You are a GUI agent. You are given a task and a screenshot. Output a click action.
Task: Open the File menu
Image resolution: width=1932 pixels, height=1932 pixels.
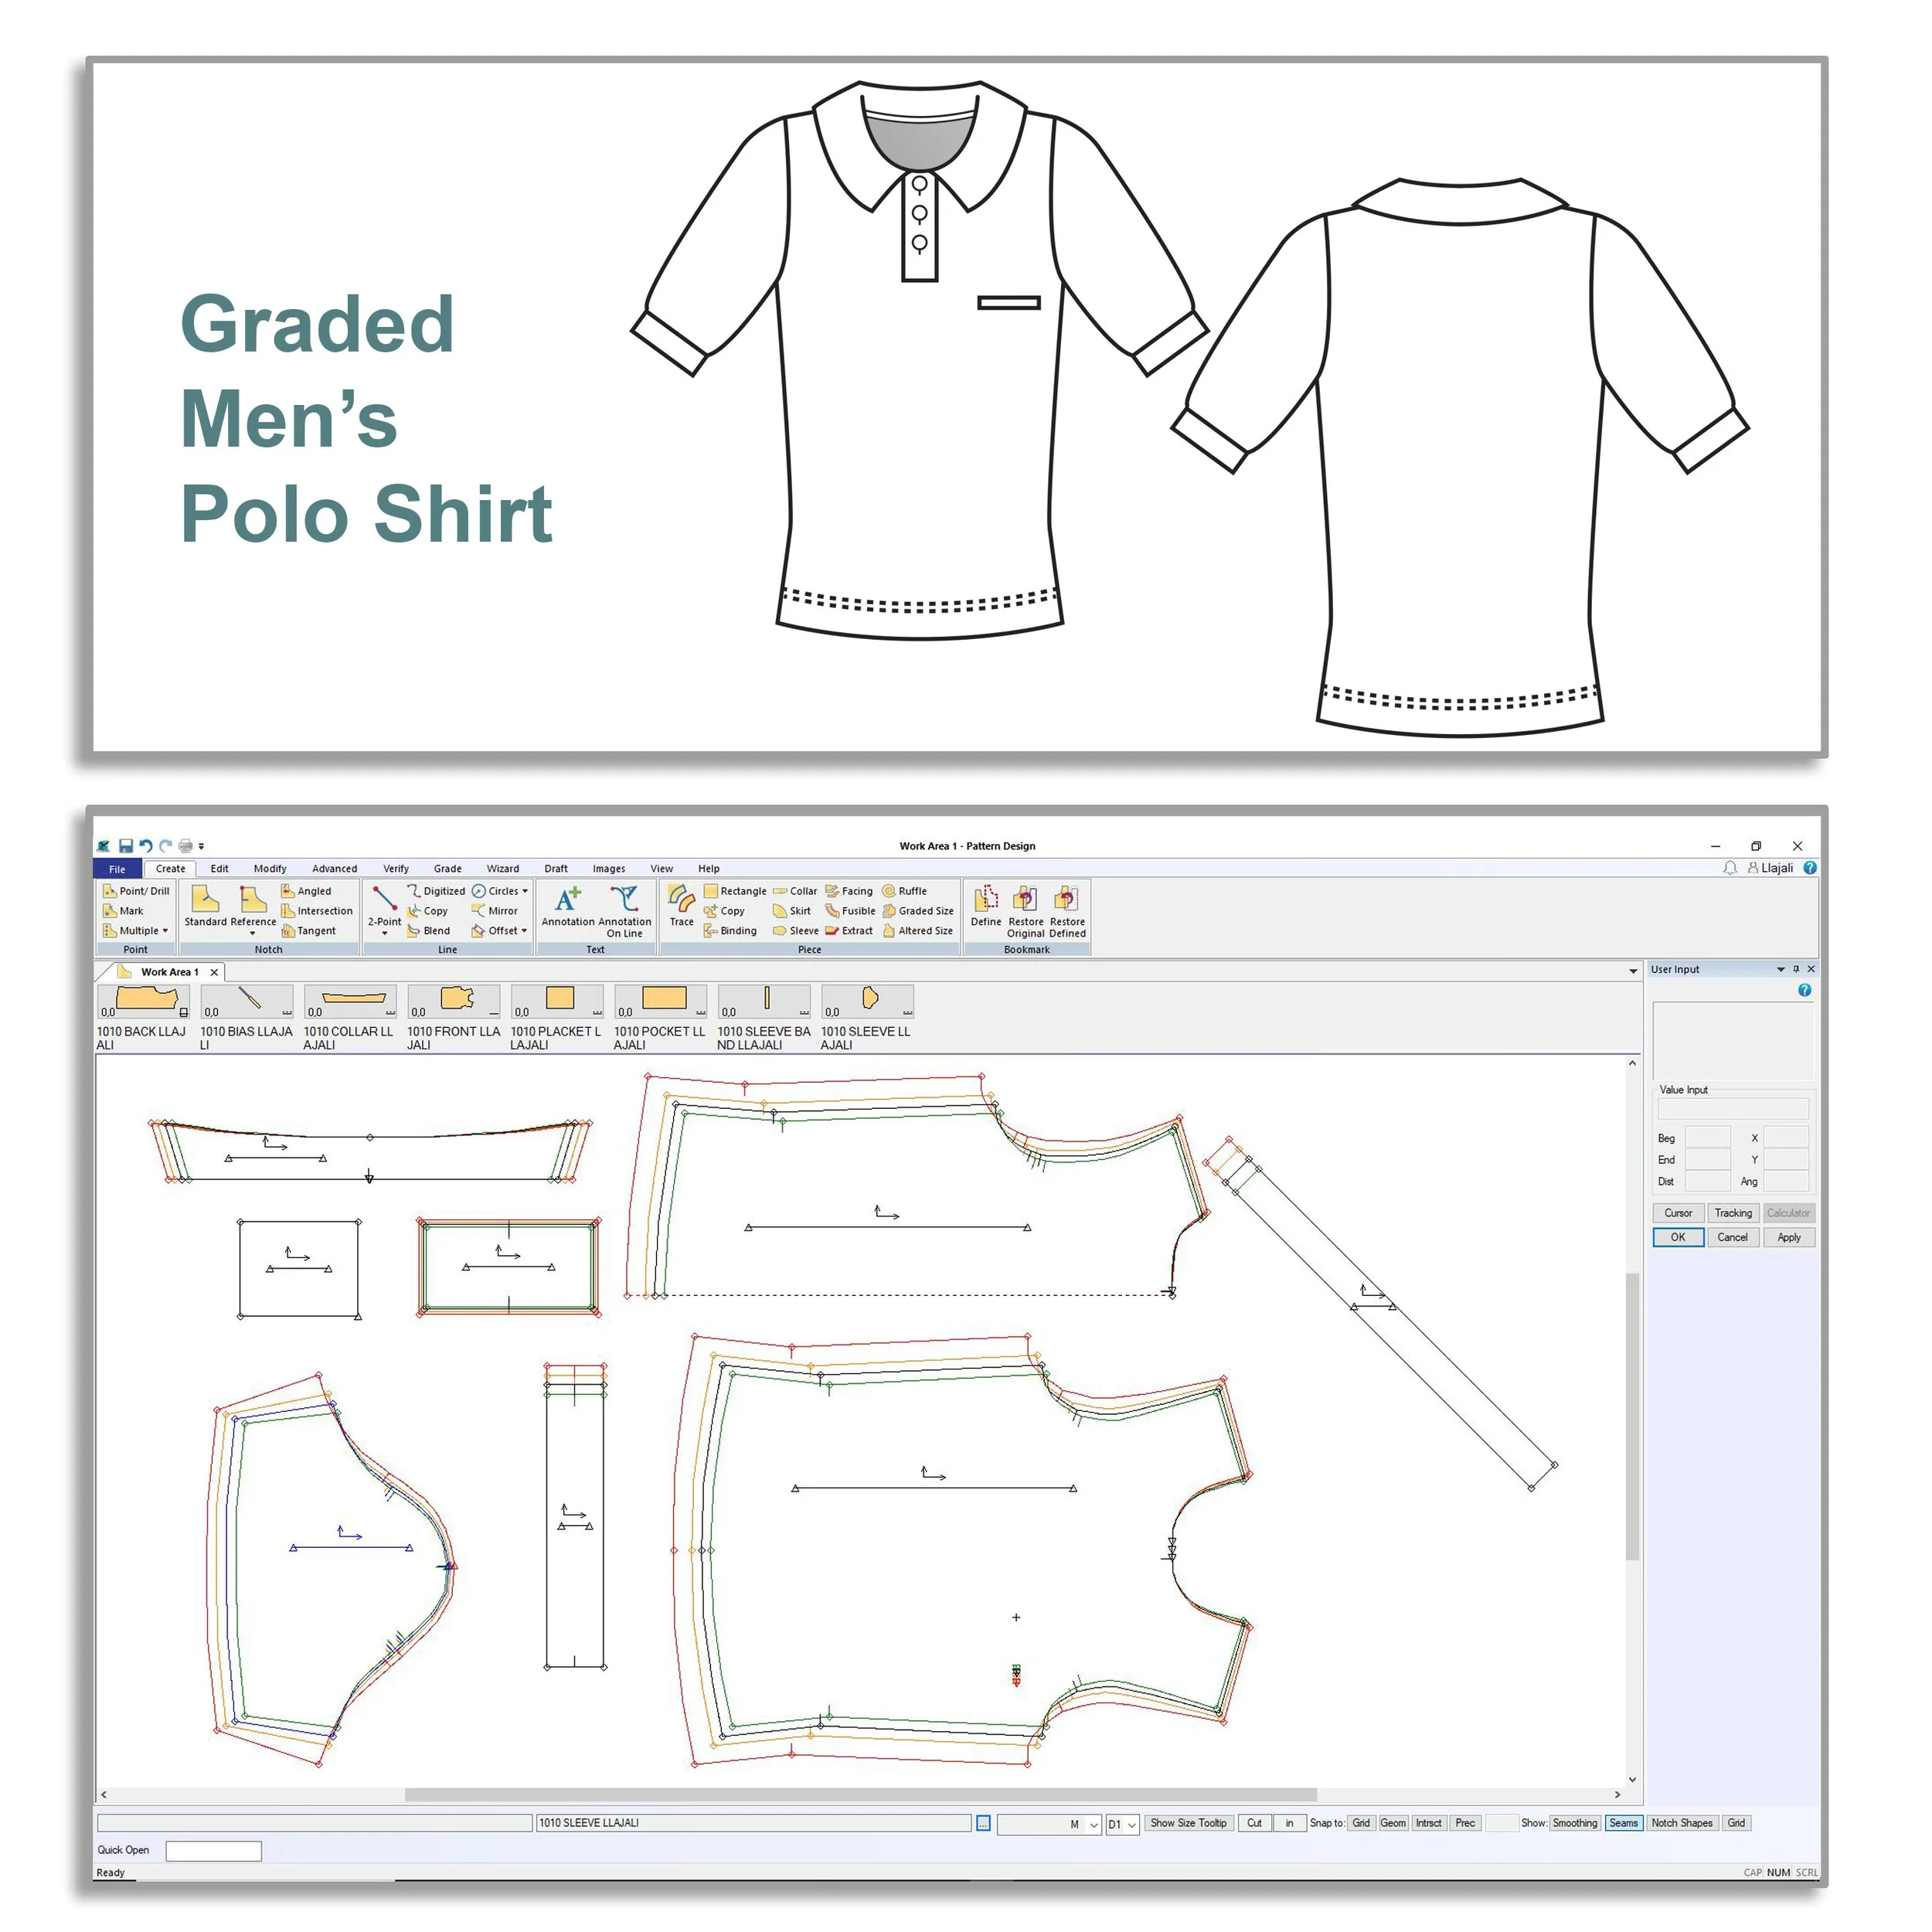pyautogui.click(x=117, y=869)
